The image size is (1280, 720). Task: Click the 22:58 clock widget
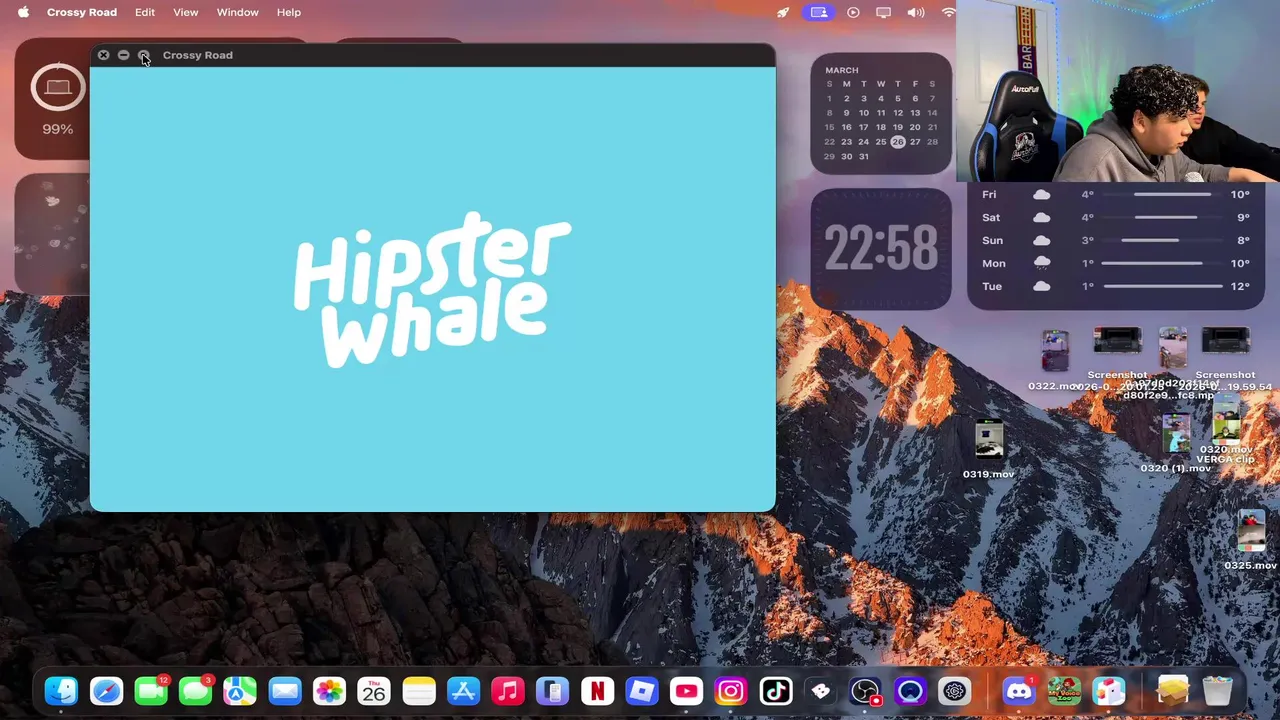881,248
